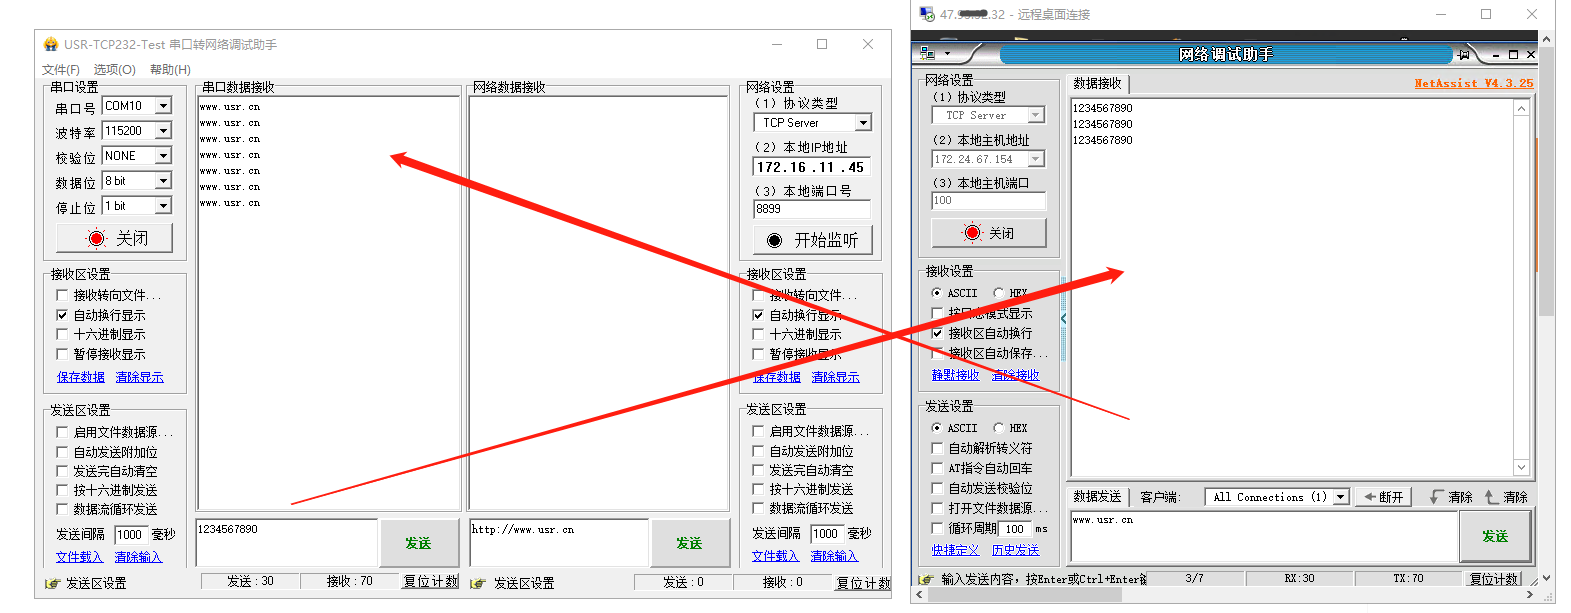Click 复位计数 next to 接收: 70
The image size is (1571, 613).
click(430, 581)
